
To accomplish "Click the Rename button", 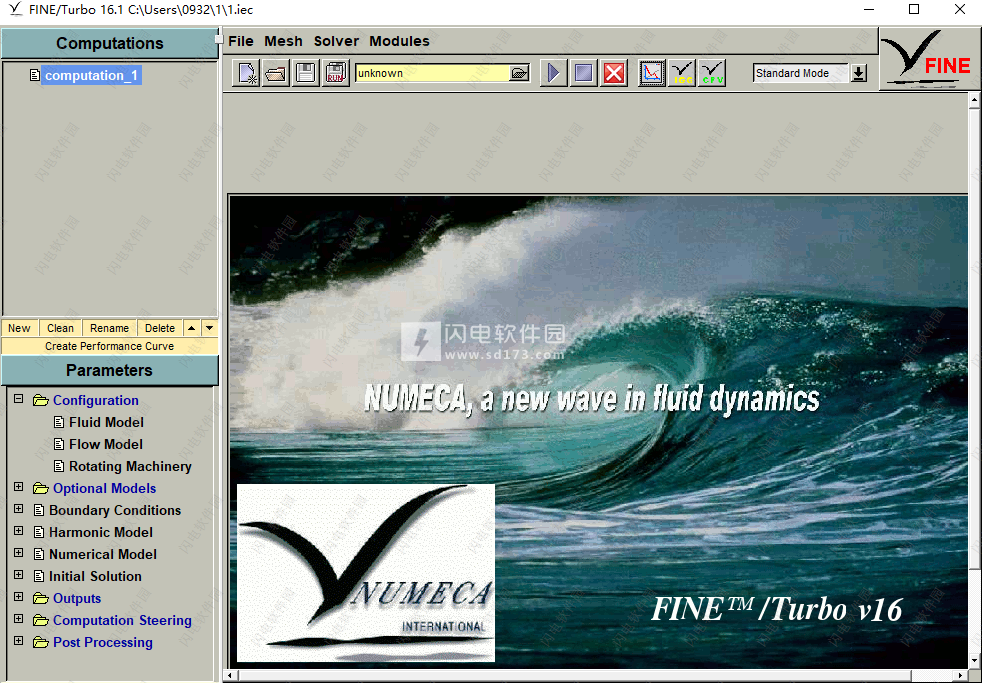I will pos(110,328).
